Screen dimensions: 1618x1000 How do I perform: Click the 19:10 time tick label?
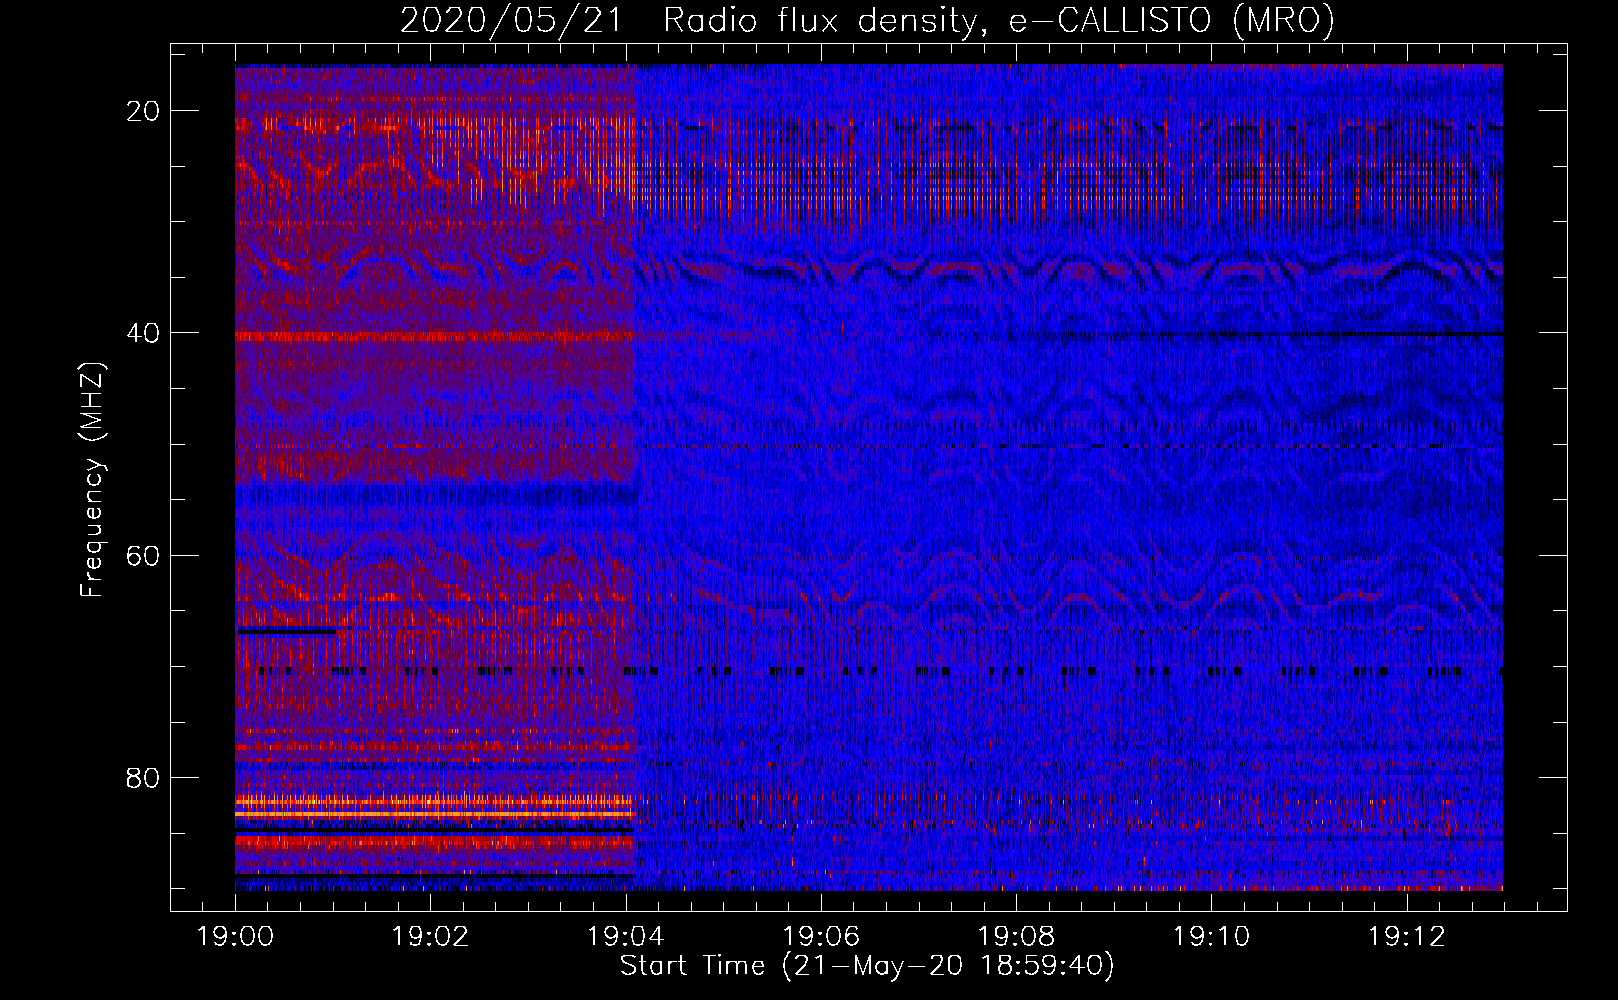pos(1211,937)
